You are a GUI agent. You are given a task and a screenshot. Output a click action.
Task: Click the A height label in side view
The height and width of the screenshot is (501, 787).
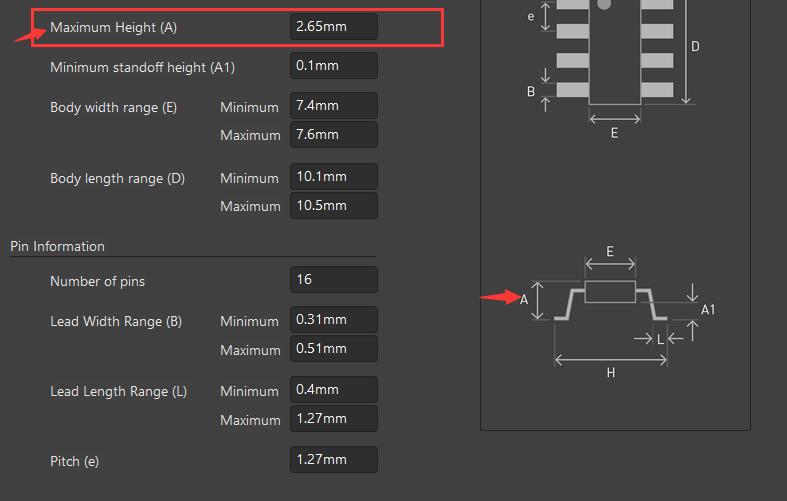click(524, 300)
